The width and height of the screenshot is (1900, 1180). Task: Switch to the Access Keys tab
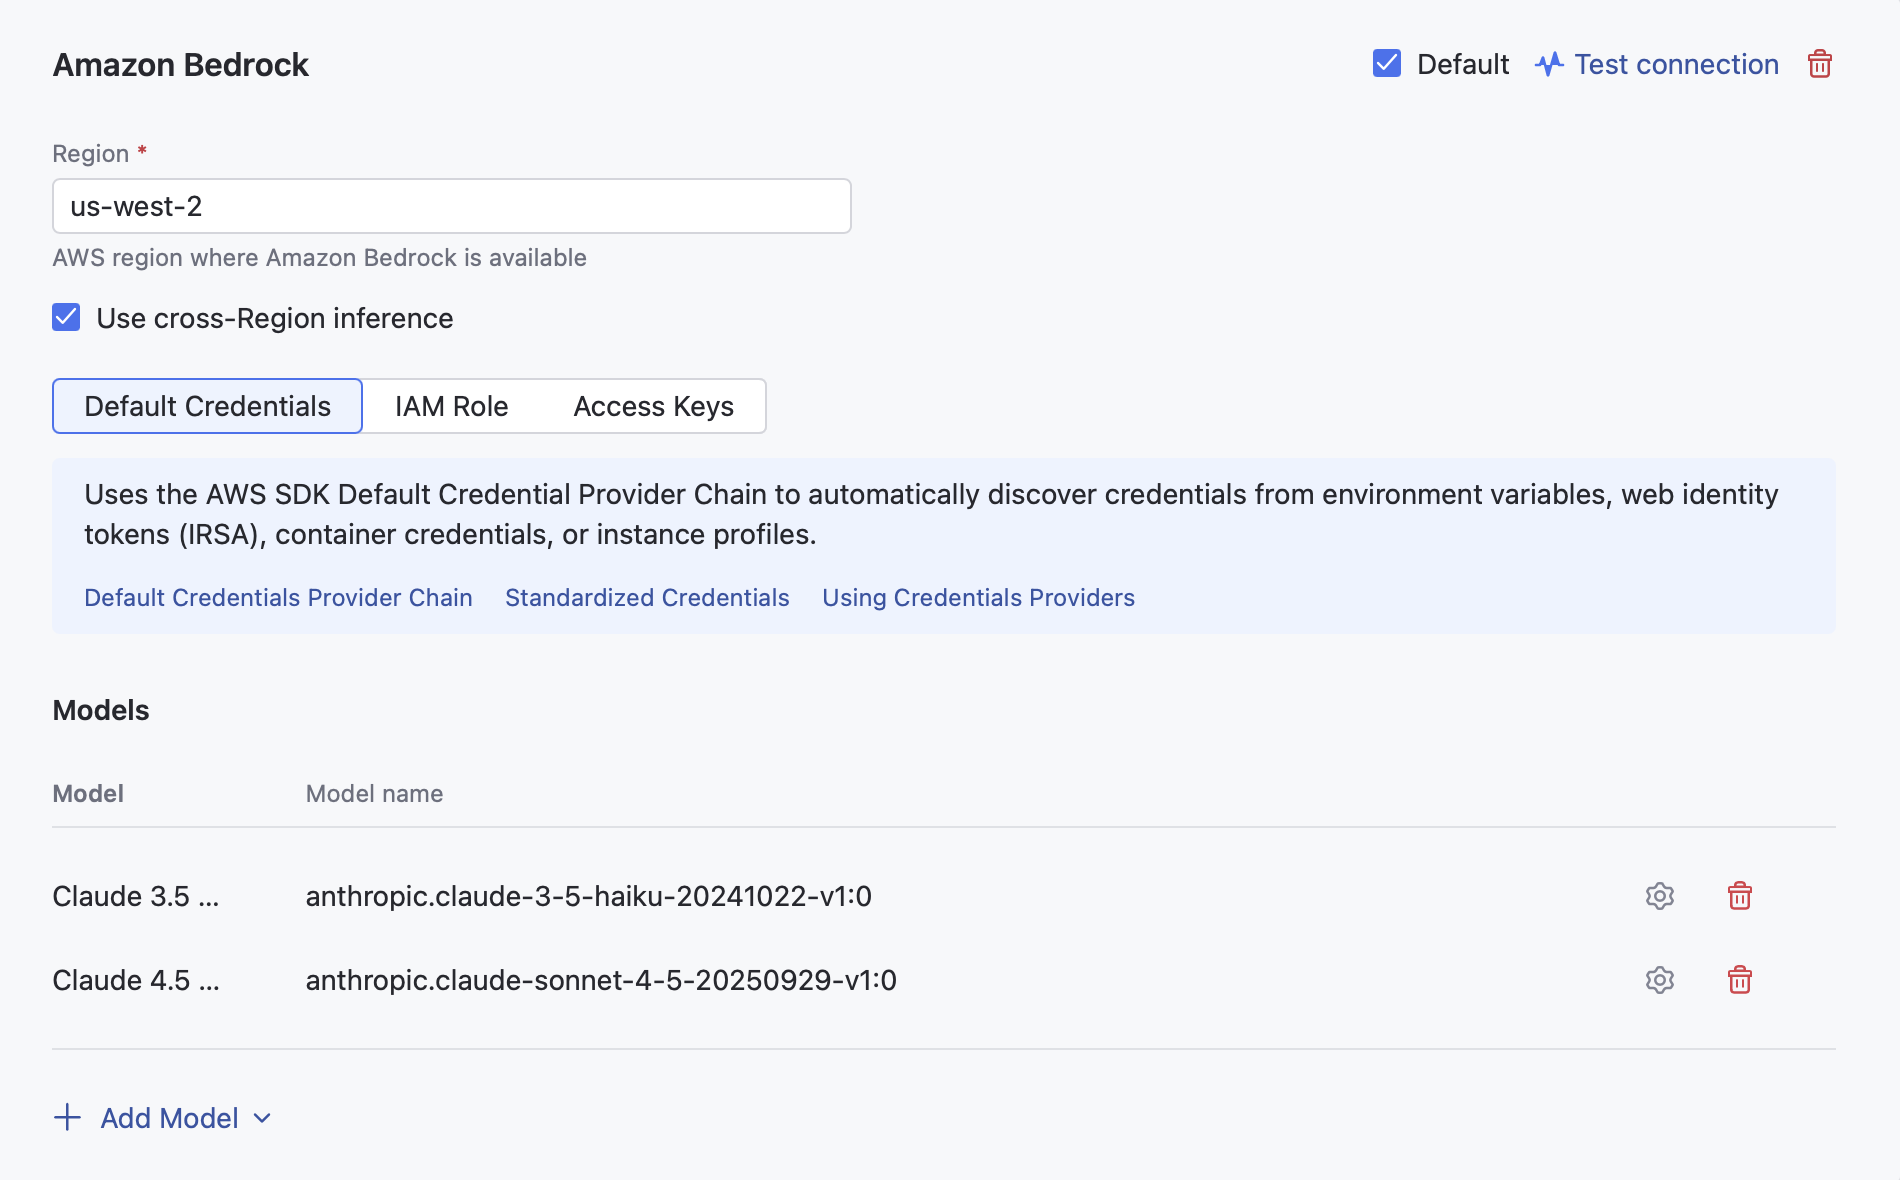pyautogui.click(x=653, y=406)
